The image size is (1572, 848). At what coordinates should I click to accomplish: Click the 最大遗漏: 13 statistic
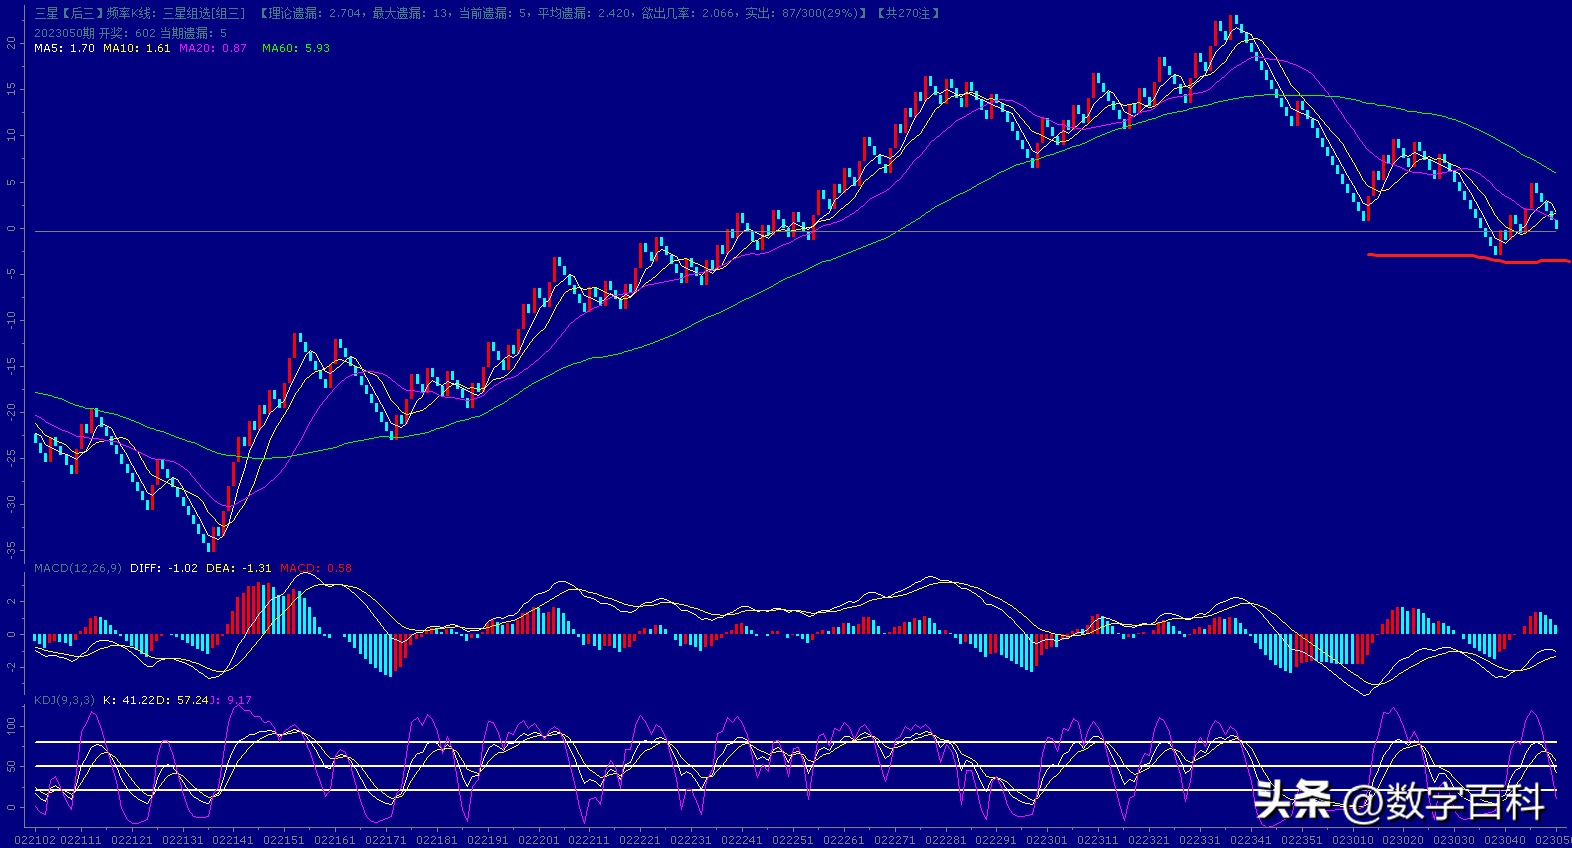[411, 13]
